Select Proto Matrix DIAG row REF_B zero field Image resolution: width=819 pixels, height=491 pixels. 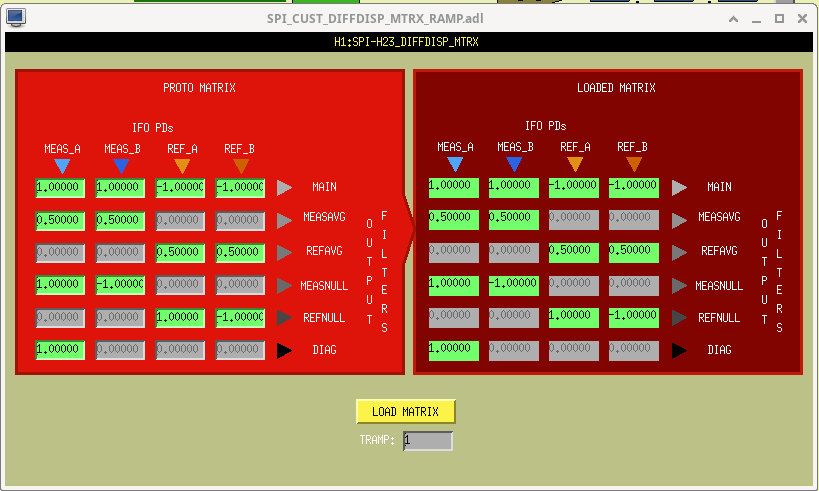pyautogui.click(x=240, y=350)
